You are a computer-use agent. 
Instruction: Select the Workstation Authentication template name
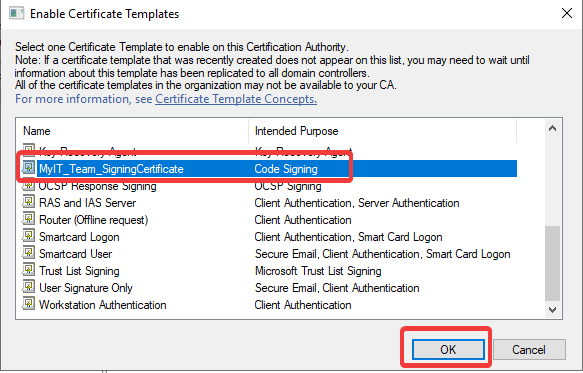tap(103, 305)
